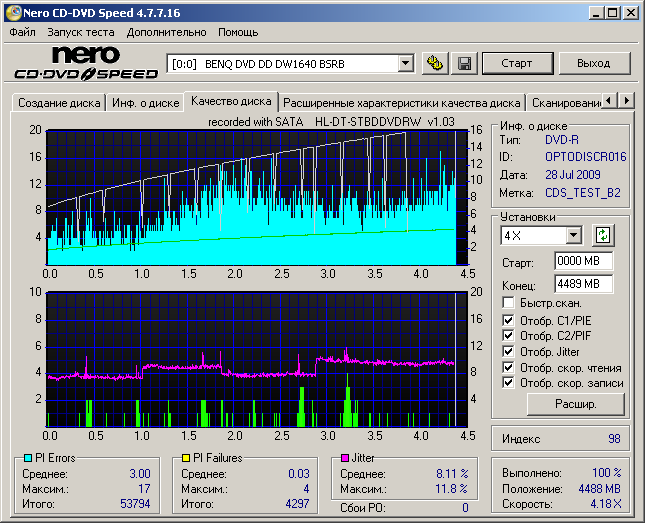Enable the Быстр.скан. checkbox
Image resolution: width=645 pixels, height=523 pixels.
pyautogui.click(x=509, y=302)
